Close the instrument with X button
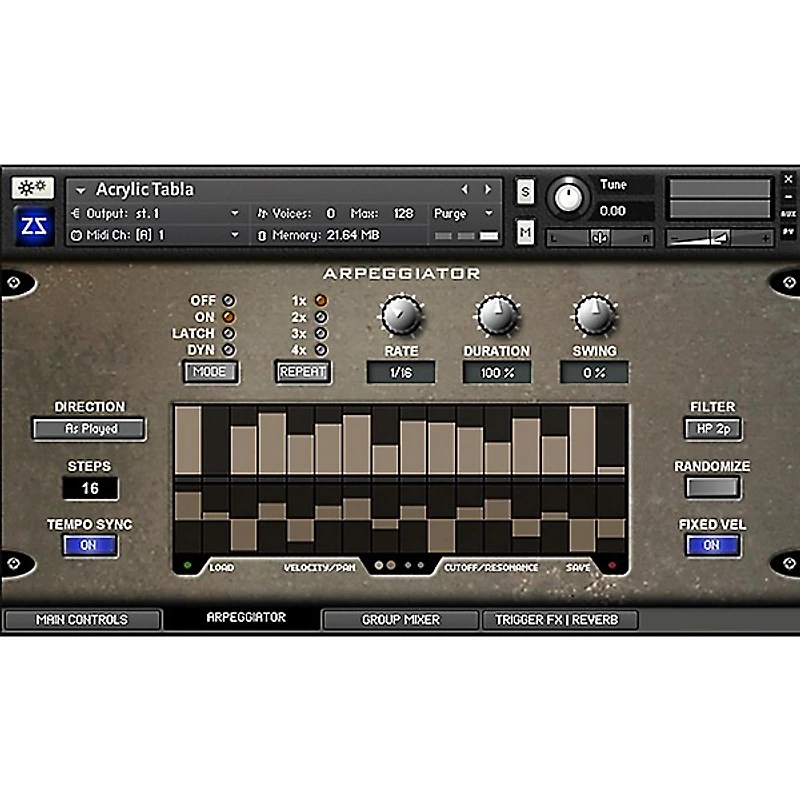 click(788, 179)
